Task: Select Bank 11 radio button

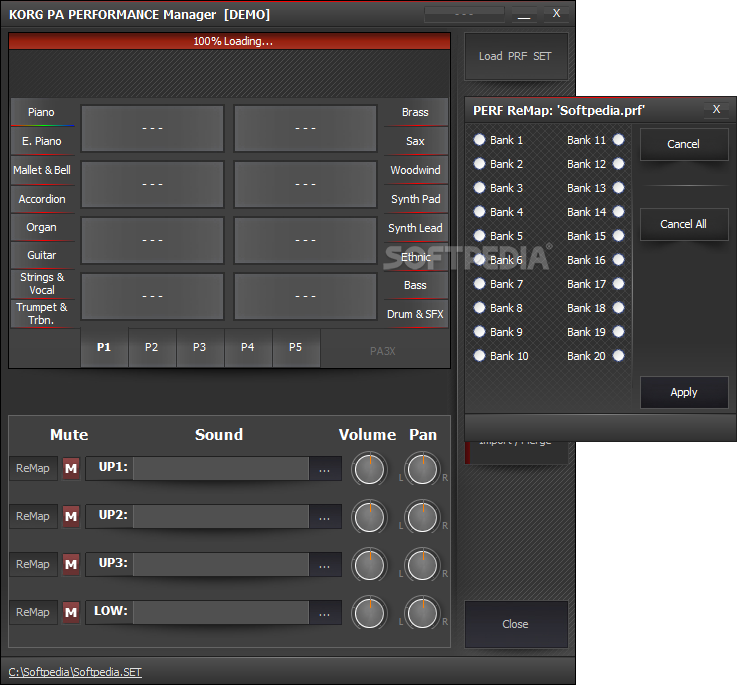Action: point(619,140)
